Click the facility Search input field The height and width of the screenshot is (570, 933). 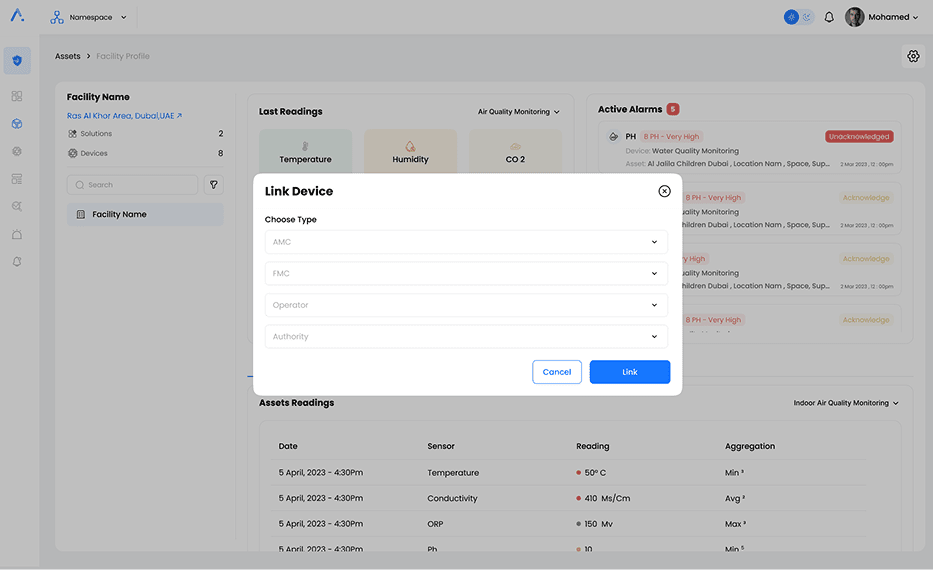pos(133,185)
